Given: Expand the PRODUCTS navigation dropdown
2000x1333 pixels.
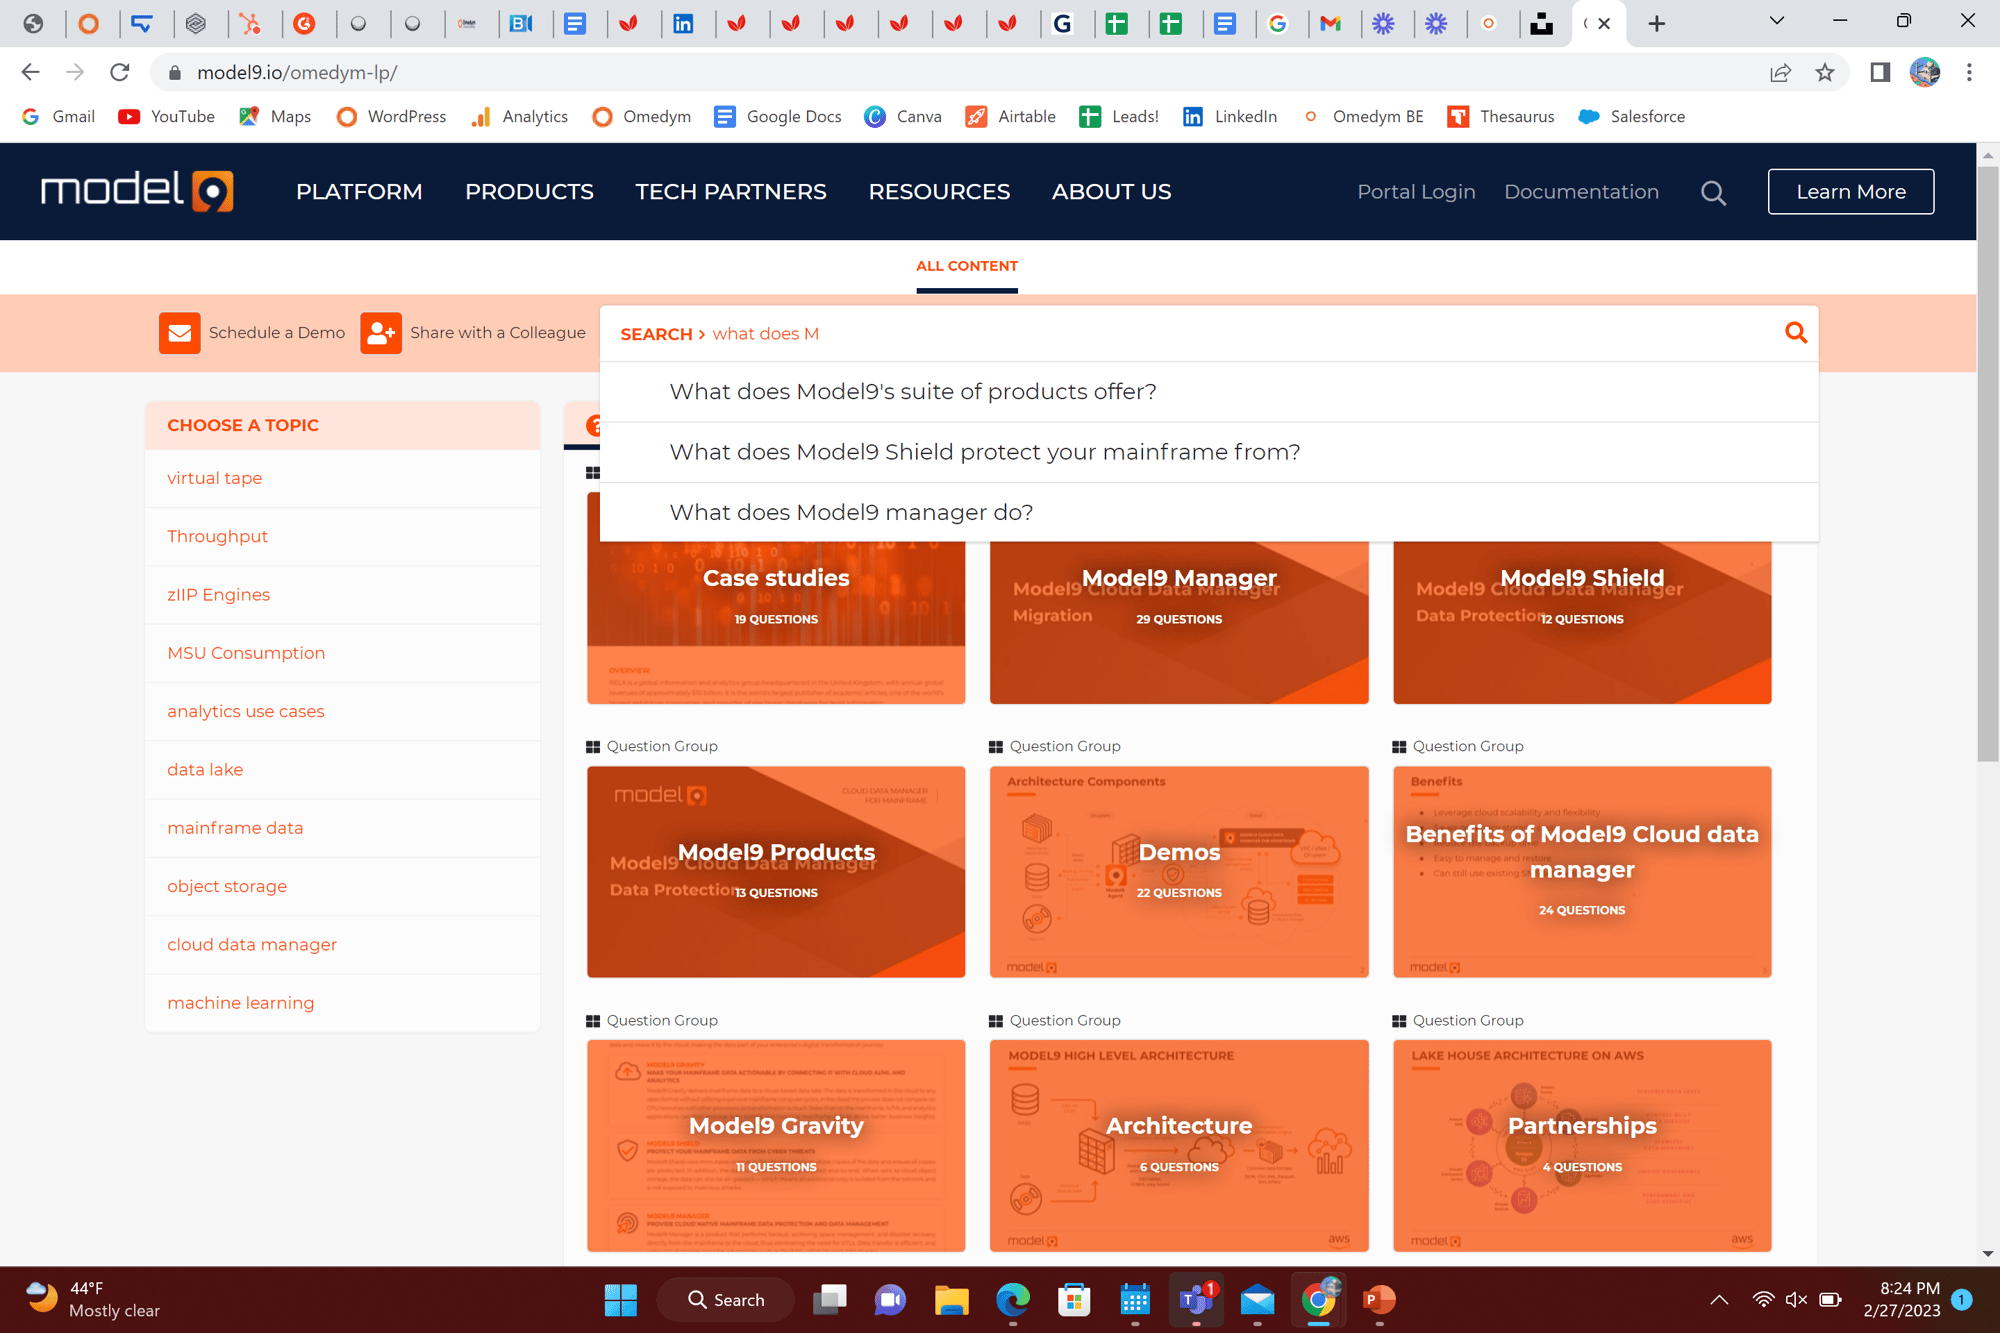Looking at the screenshot, I should 529,190.
